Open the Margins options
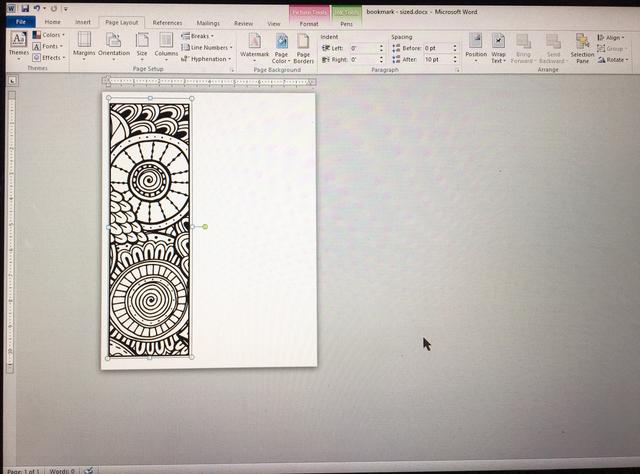 point(84,46)
